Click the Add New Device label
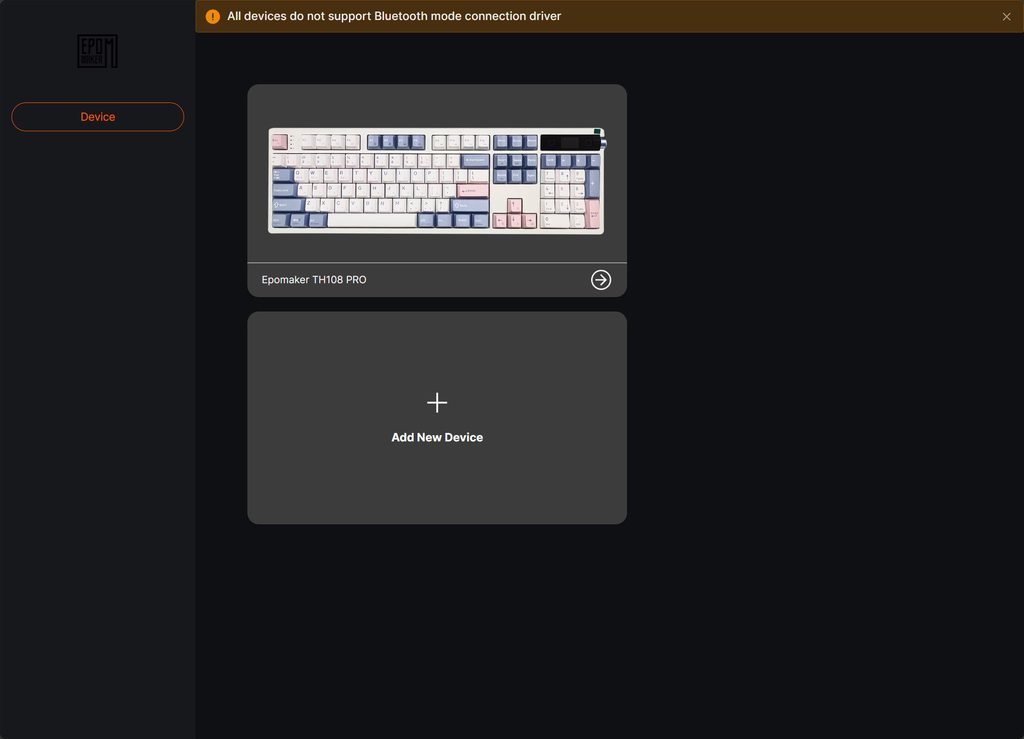Viewport: 1024px width, 739px height. pyautogui.click(x=437, y=437)
